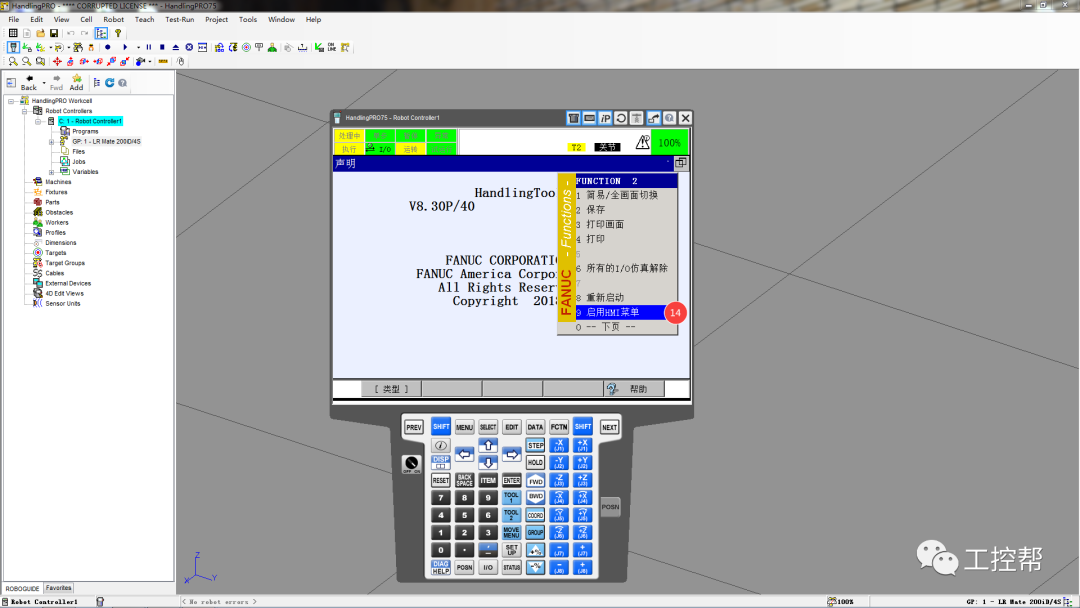The image size is (1080, 608).
Task: Toggle the STEP key on pendant
Action: click(535, 445)
